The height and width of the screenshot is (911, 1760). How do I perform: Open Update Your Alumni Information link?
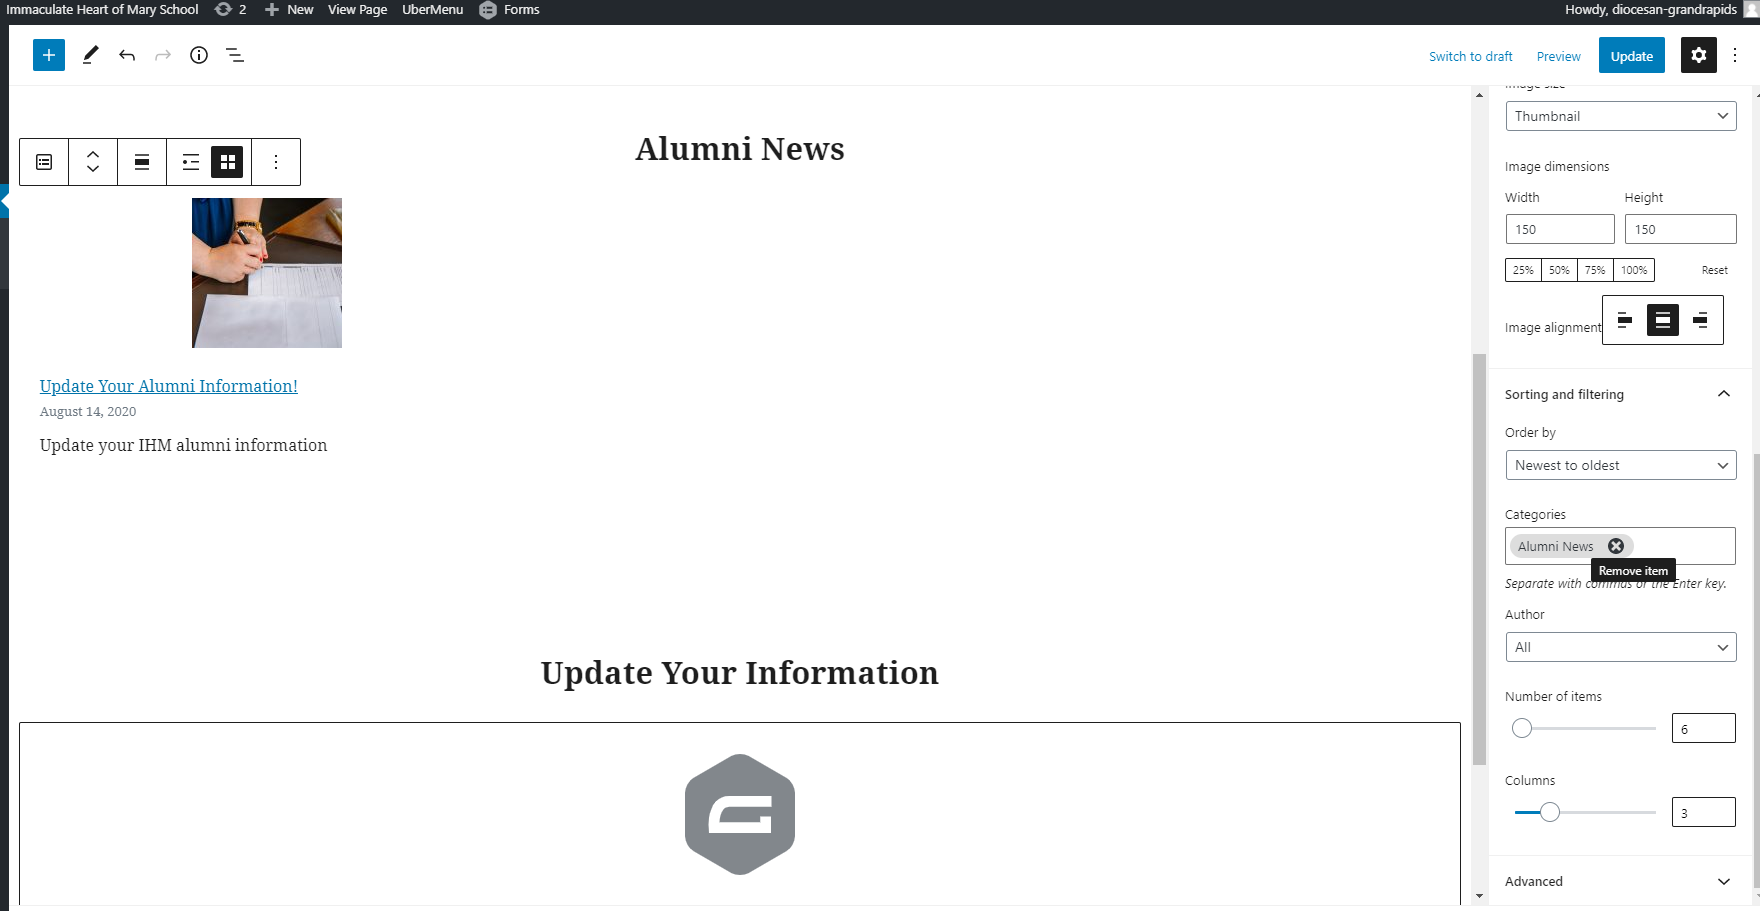169,386
